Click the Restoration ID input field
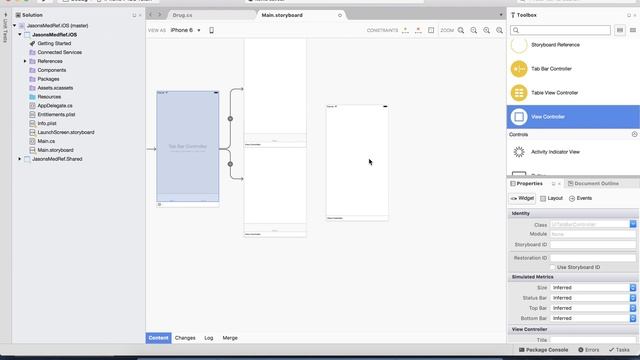This screenshot has height=360, width=640. click(593, 258)
